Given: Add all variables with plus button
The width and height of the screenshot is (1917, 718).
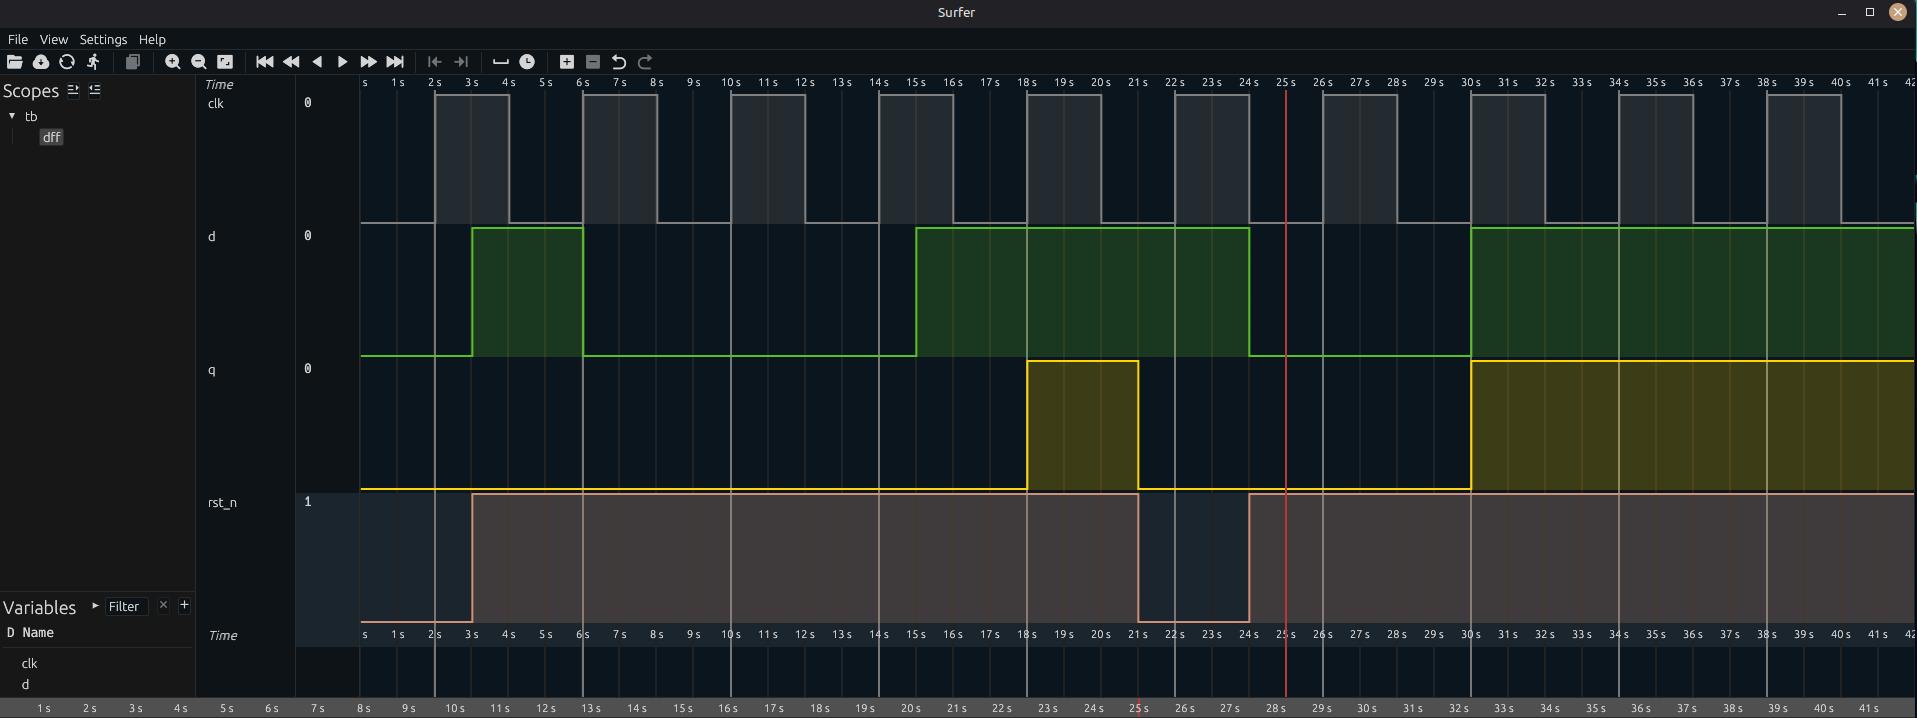Looking at the screenshot, I should pos(184,605).
